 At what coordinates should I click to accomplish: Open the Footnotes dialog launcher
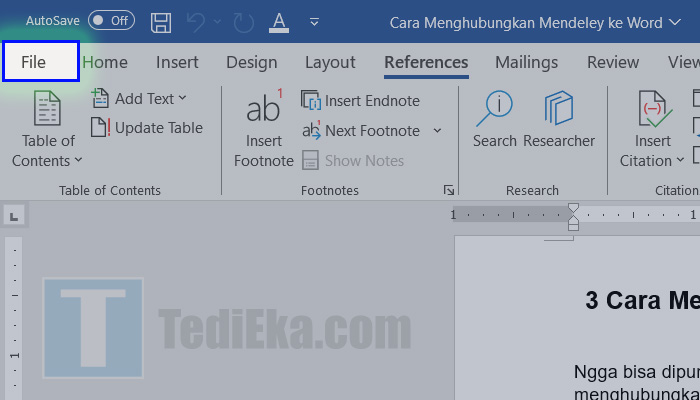coord(449,191)
